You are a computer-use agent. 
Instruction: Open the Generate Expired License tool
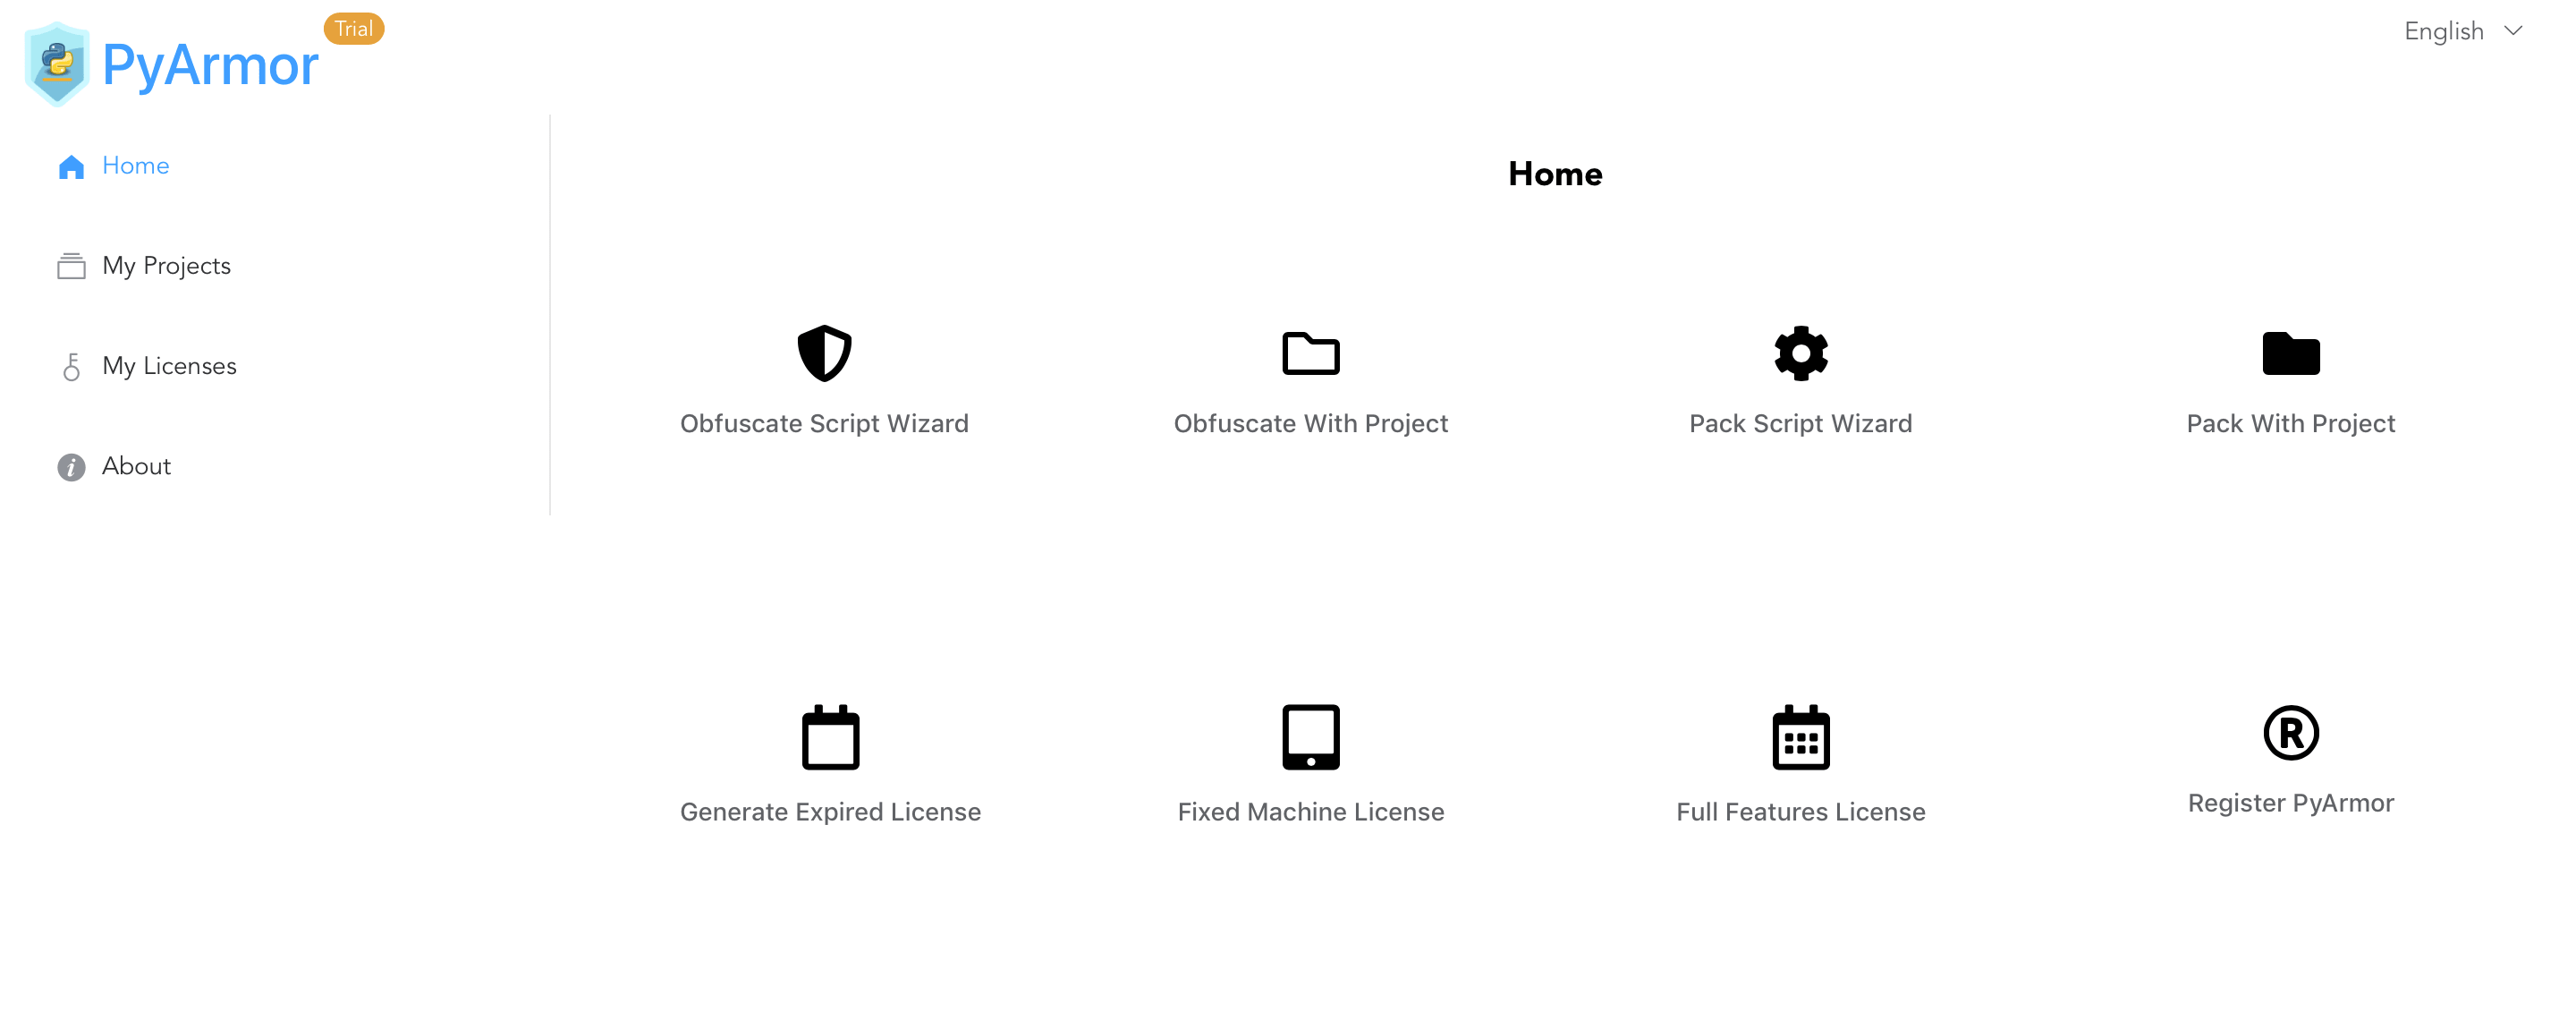tap(830, 762)
